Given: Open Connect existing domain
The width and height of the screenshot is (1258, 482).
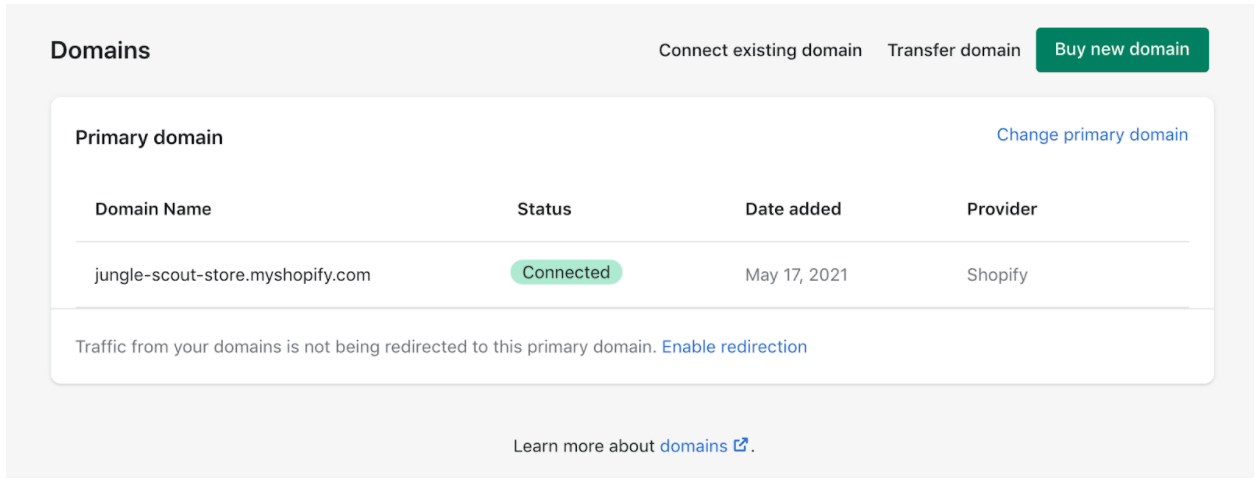Looking at the screenshot, I should point(760,50).
